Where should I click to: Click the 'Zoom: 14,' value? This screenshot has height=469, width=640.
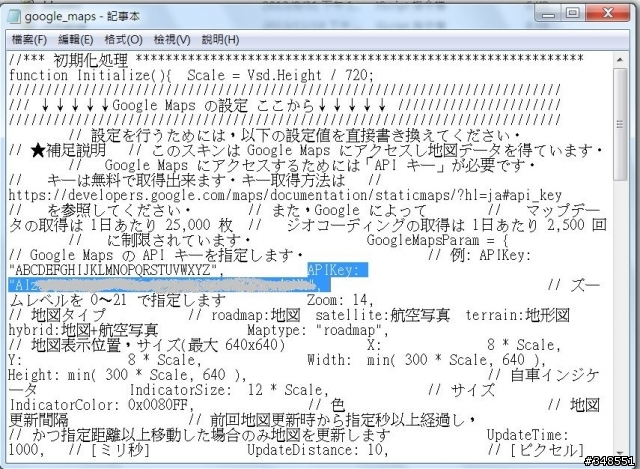click(x=340, y=300)
